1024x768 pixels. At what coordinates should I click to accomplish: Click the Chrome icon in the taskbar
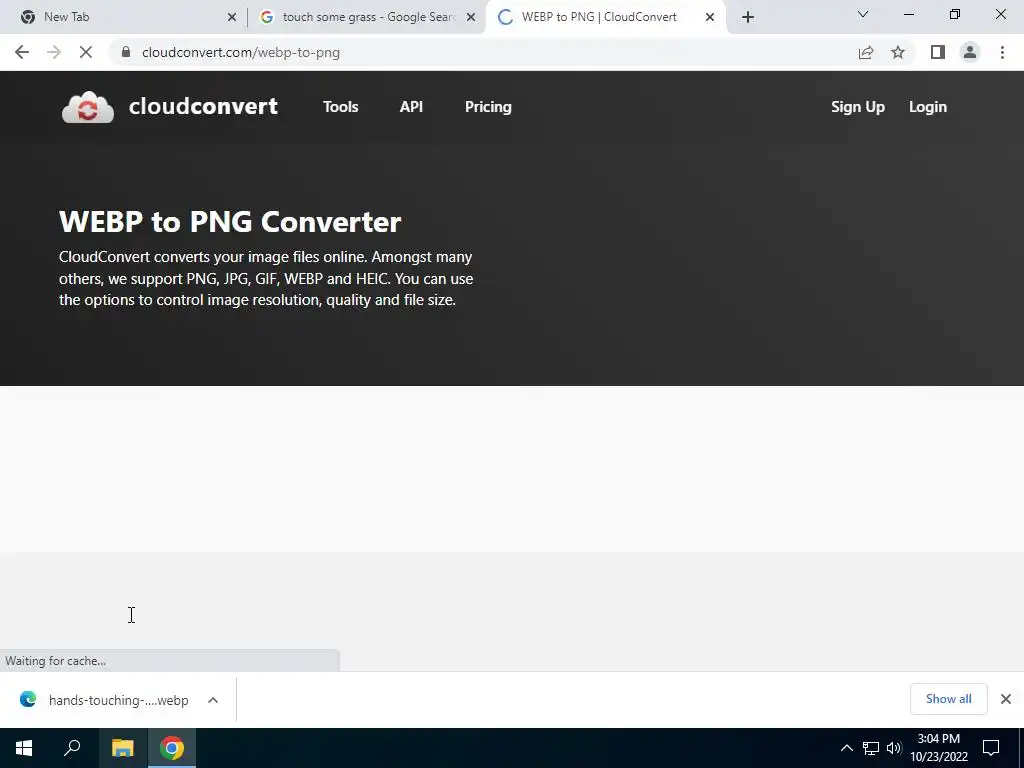pos(172,748)
